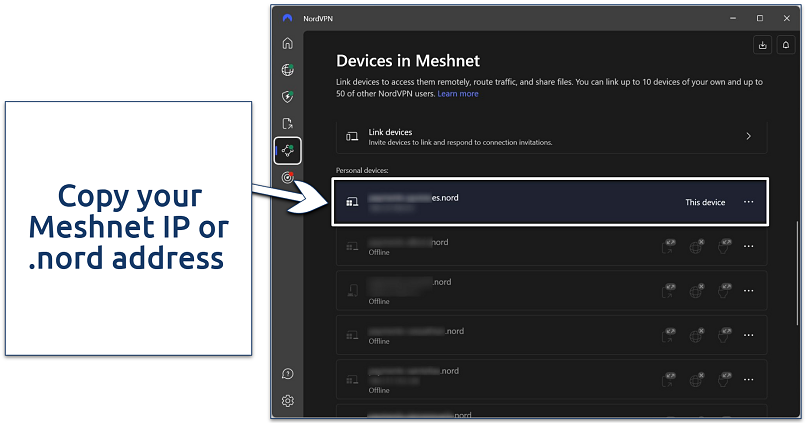Open the Link devices row
Image resolution: width=806 pixels, height=423 pixels.
(x=552, y=137)
